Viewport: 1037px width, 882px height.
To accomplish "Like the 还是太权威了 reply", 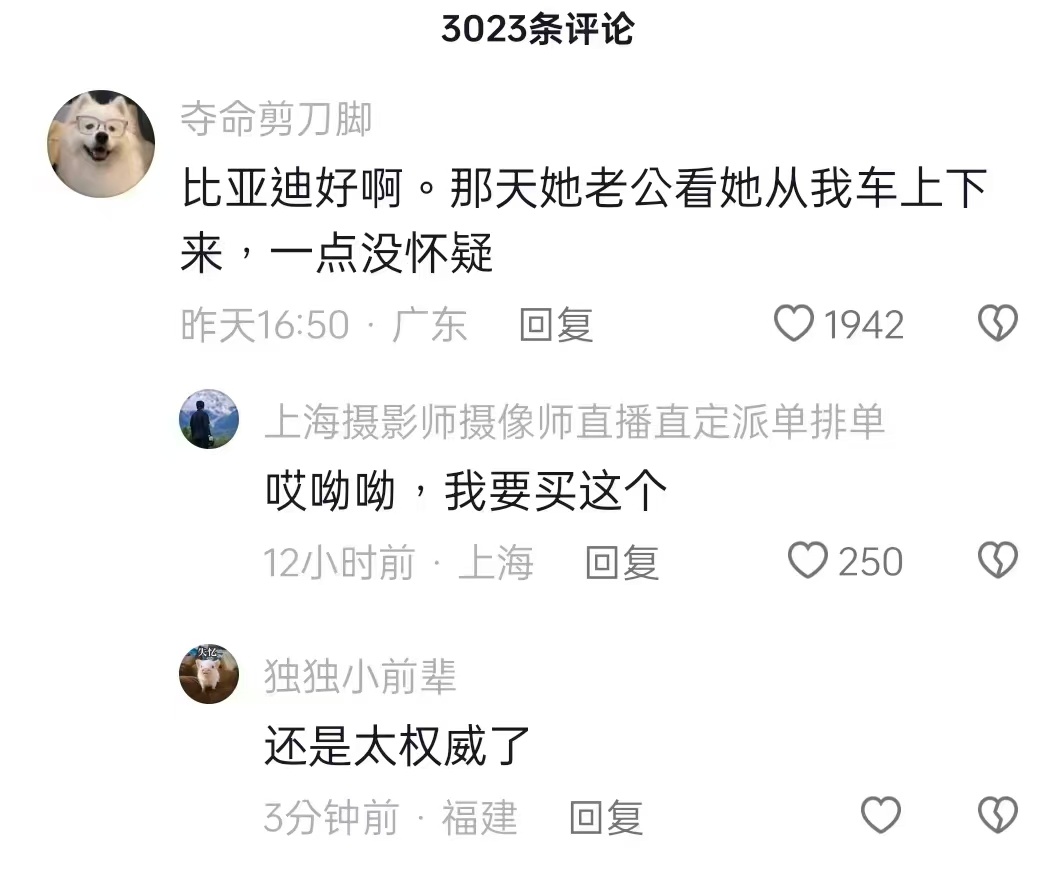I will coord(881,815).
